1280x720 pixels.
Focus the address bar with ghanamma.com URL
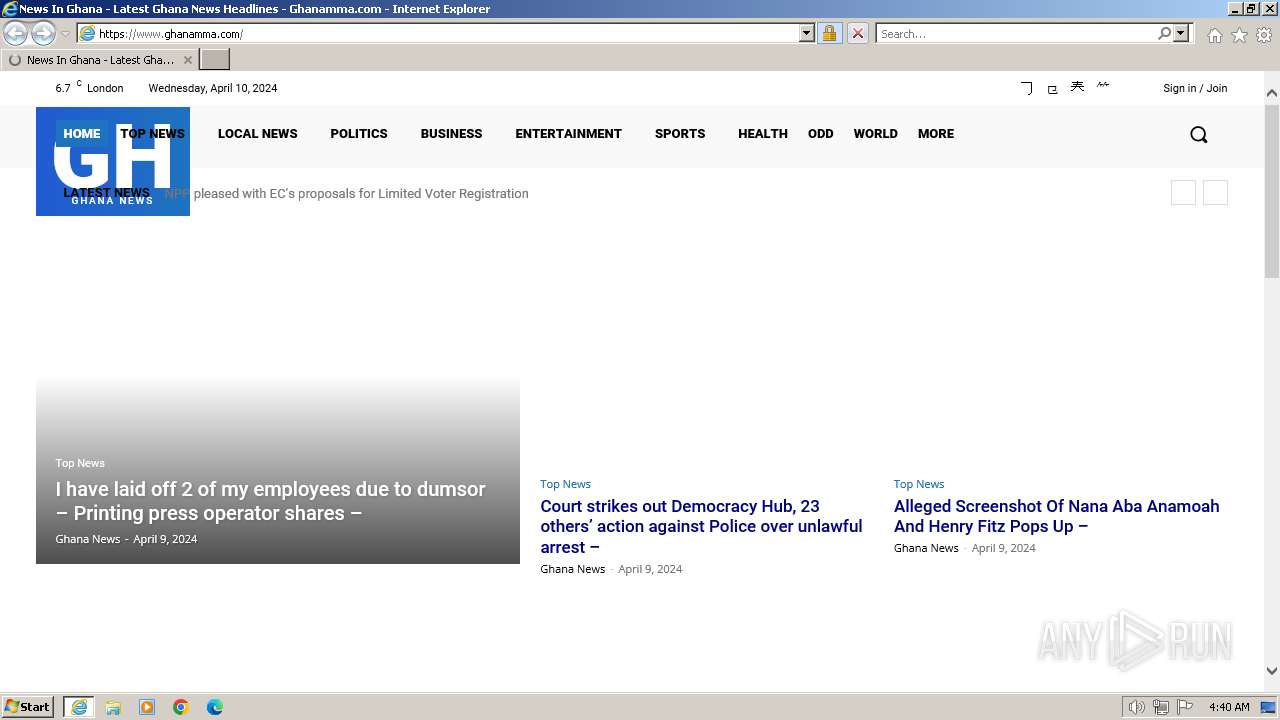coord(446,34)
